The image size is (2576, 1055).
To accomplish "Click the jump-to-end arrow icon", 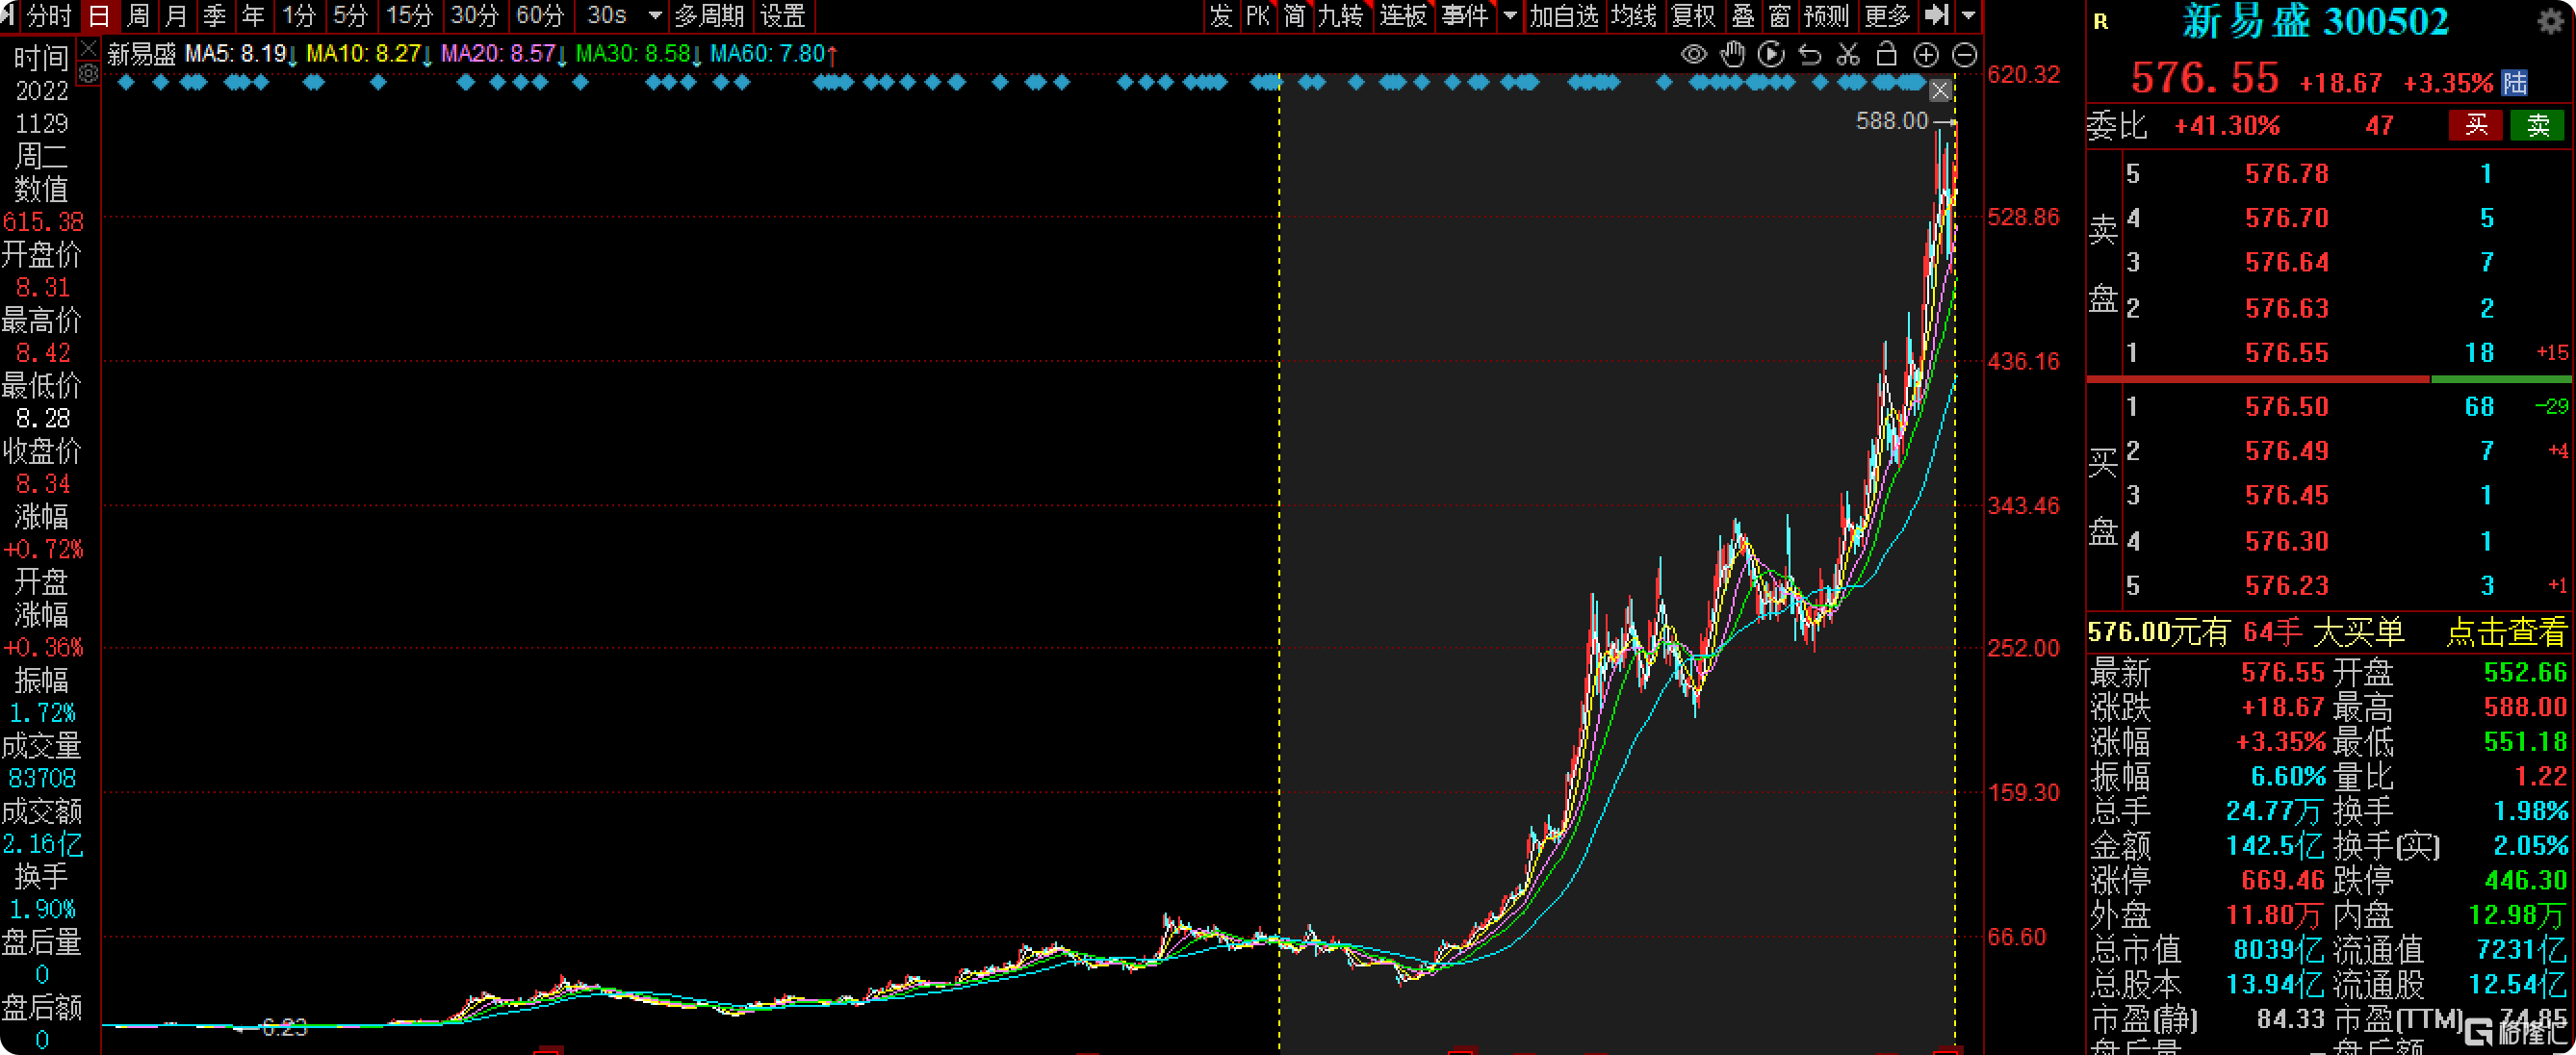I will pos(1937,15).
